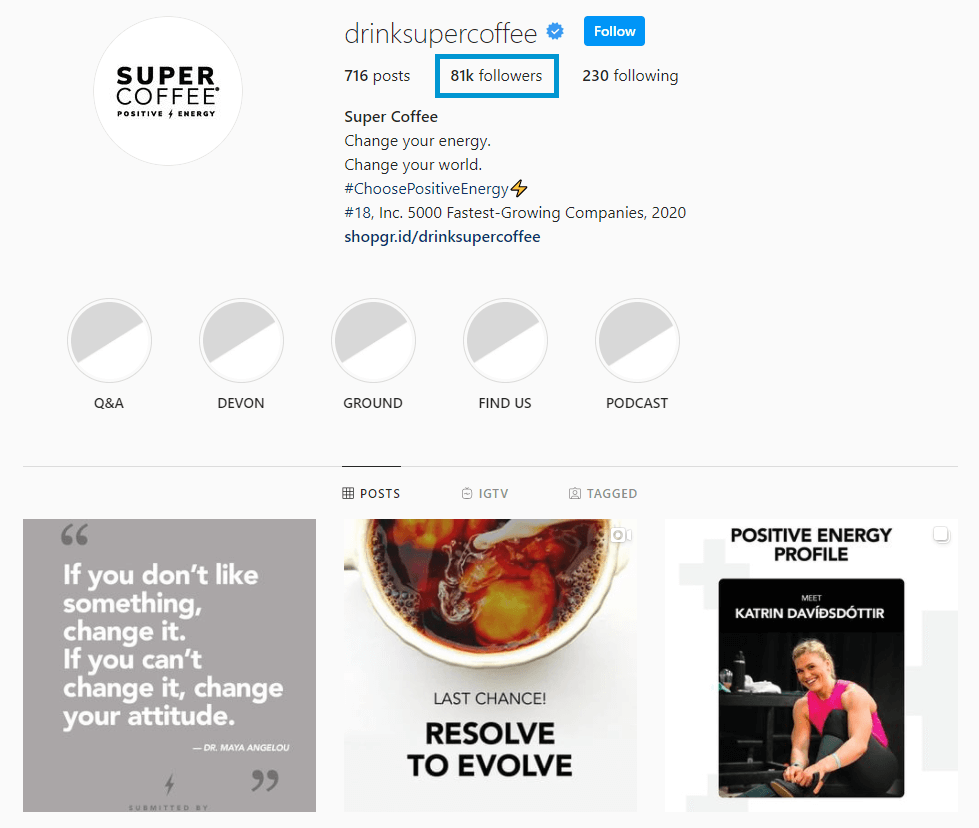Click the blue verified badge icon
Screen dimensions: 979x828
pos(554,31)
